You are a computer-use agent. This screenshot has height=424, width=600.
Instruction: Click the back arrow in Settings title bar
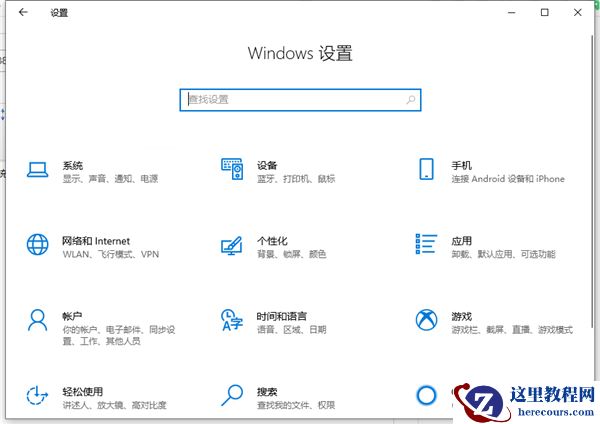pyautogui.click(x=23, y=12)
